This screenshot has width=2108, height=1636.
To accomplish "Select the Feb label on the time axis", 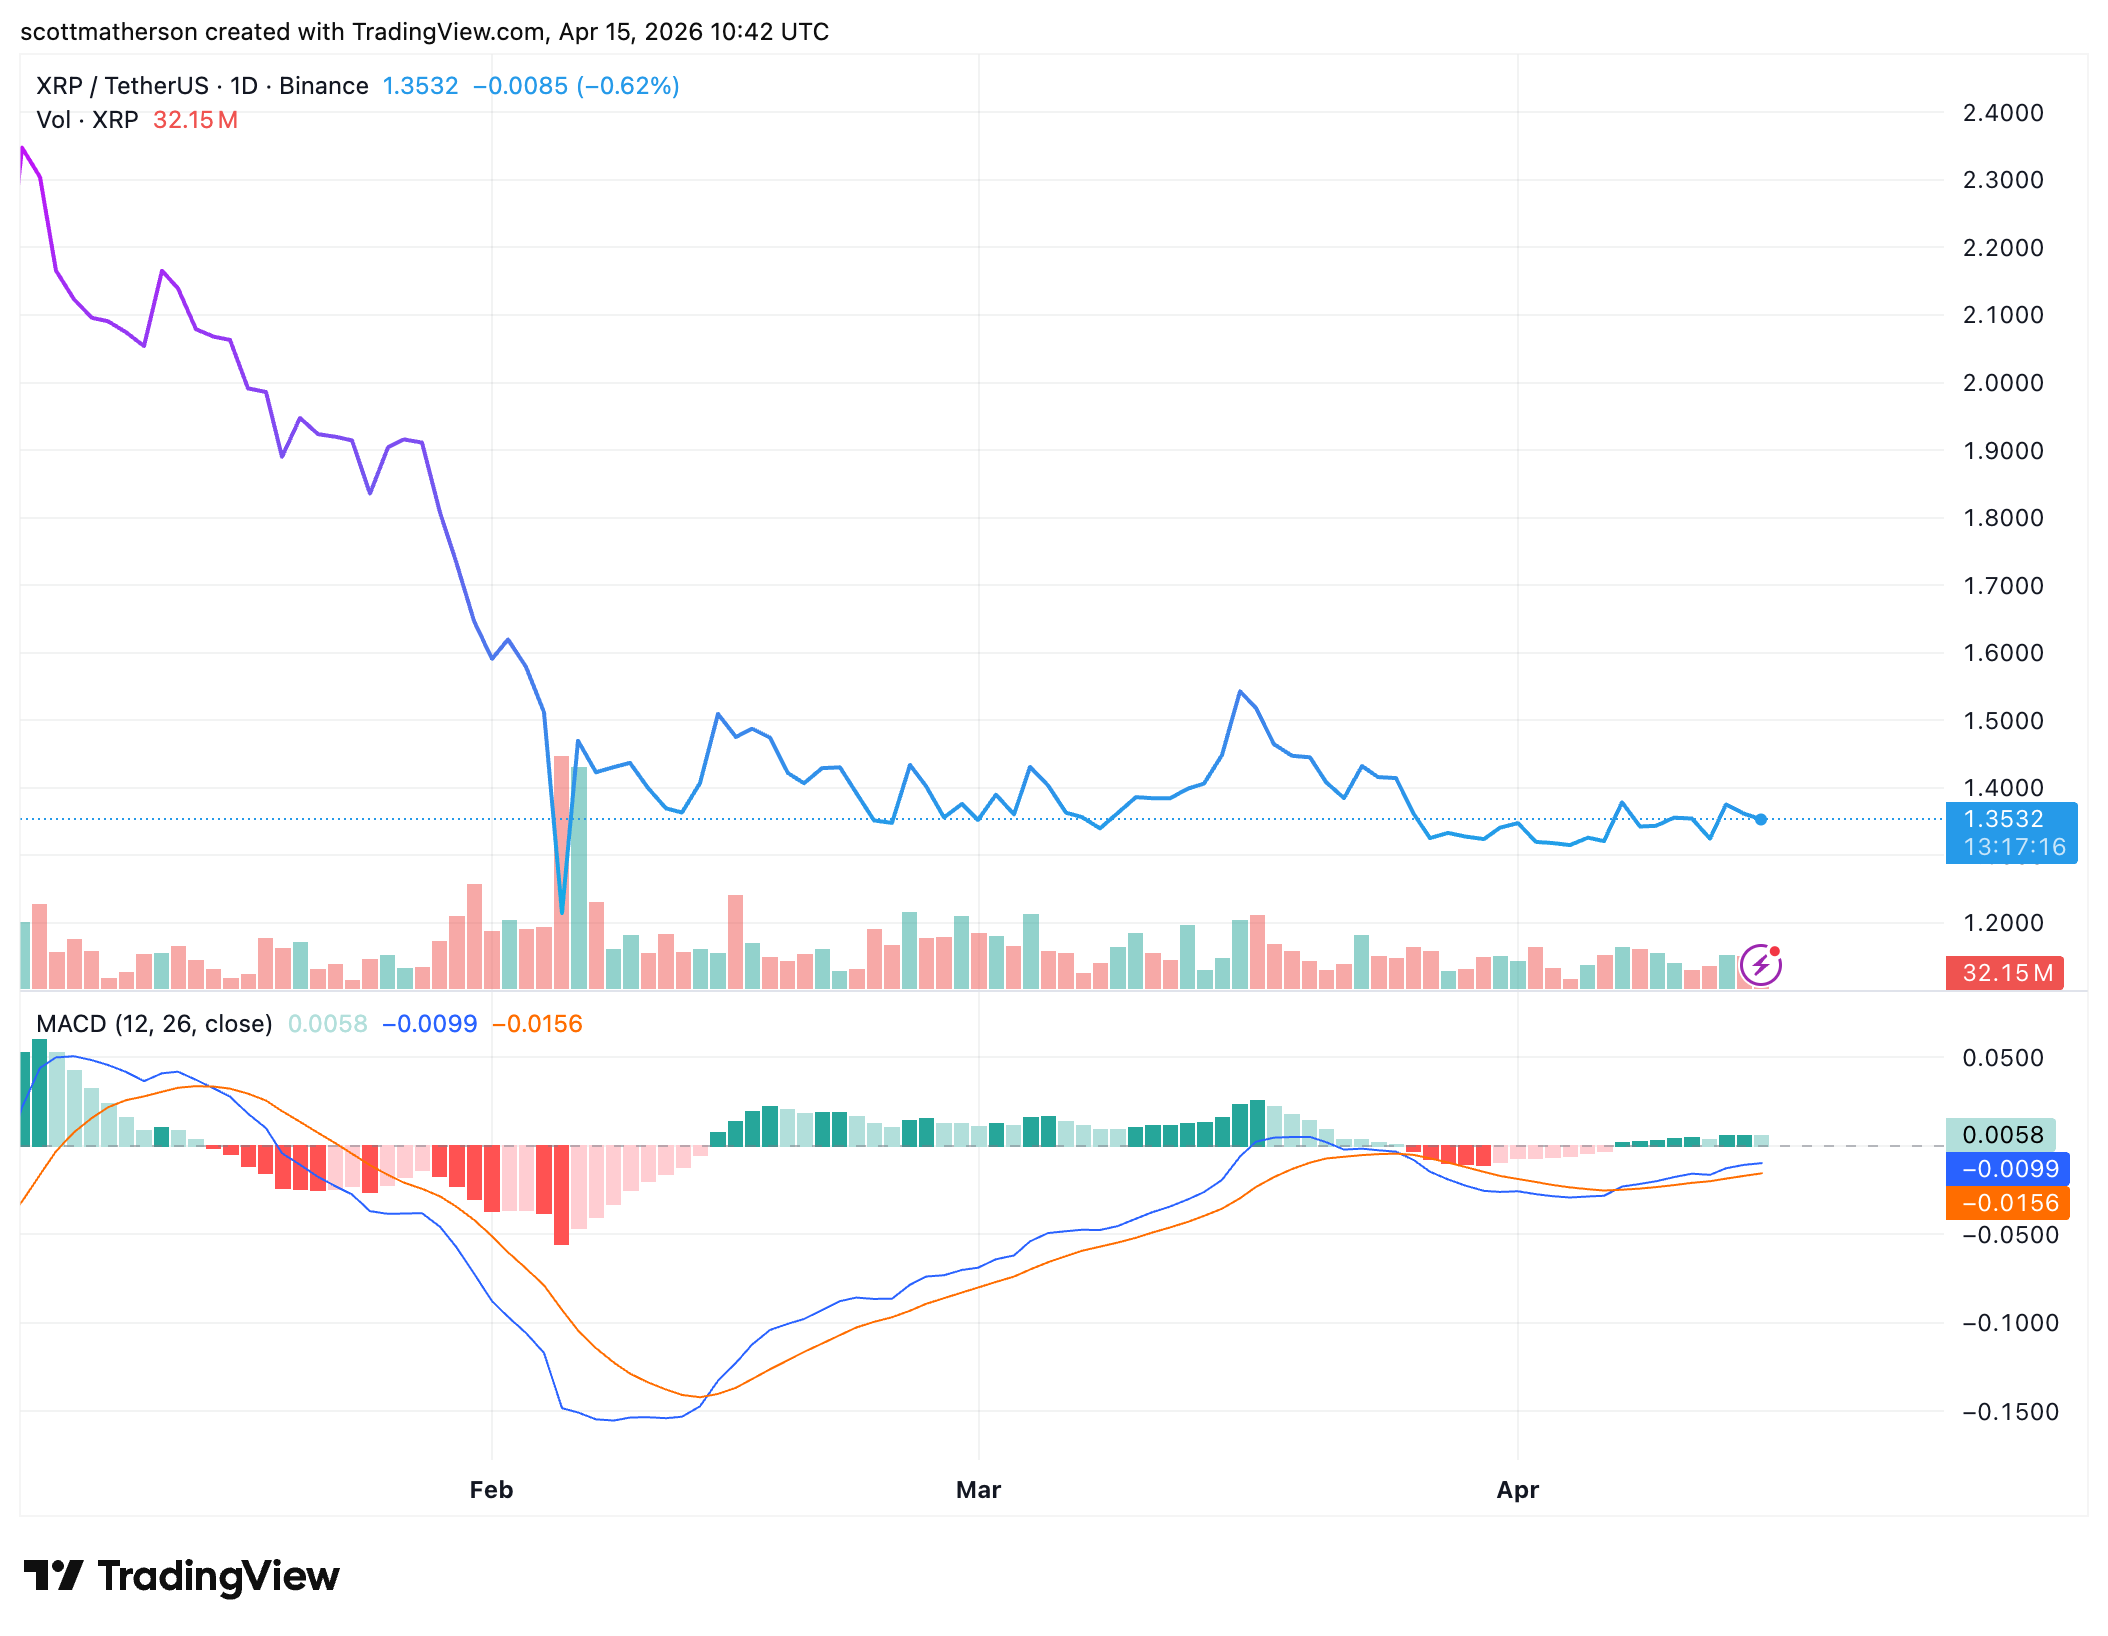I will pyautogui.click(x=490, y=1489).
